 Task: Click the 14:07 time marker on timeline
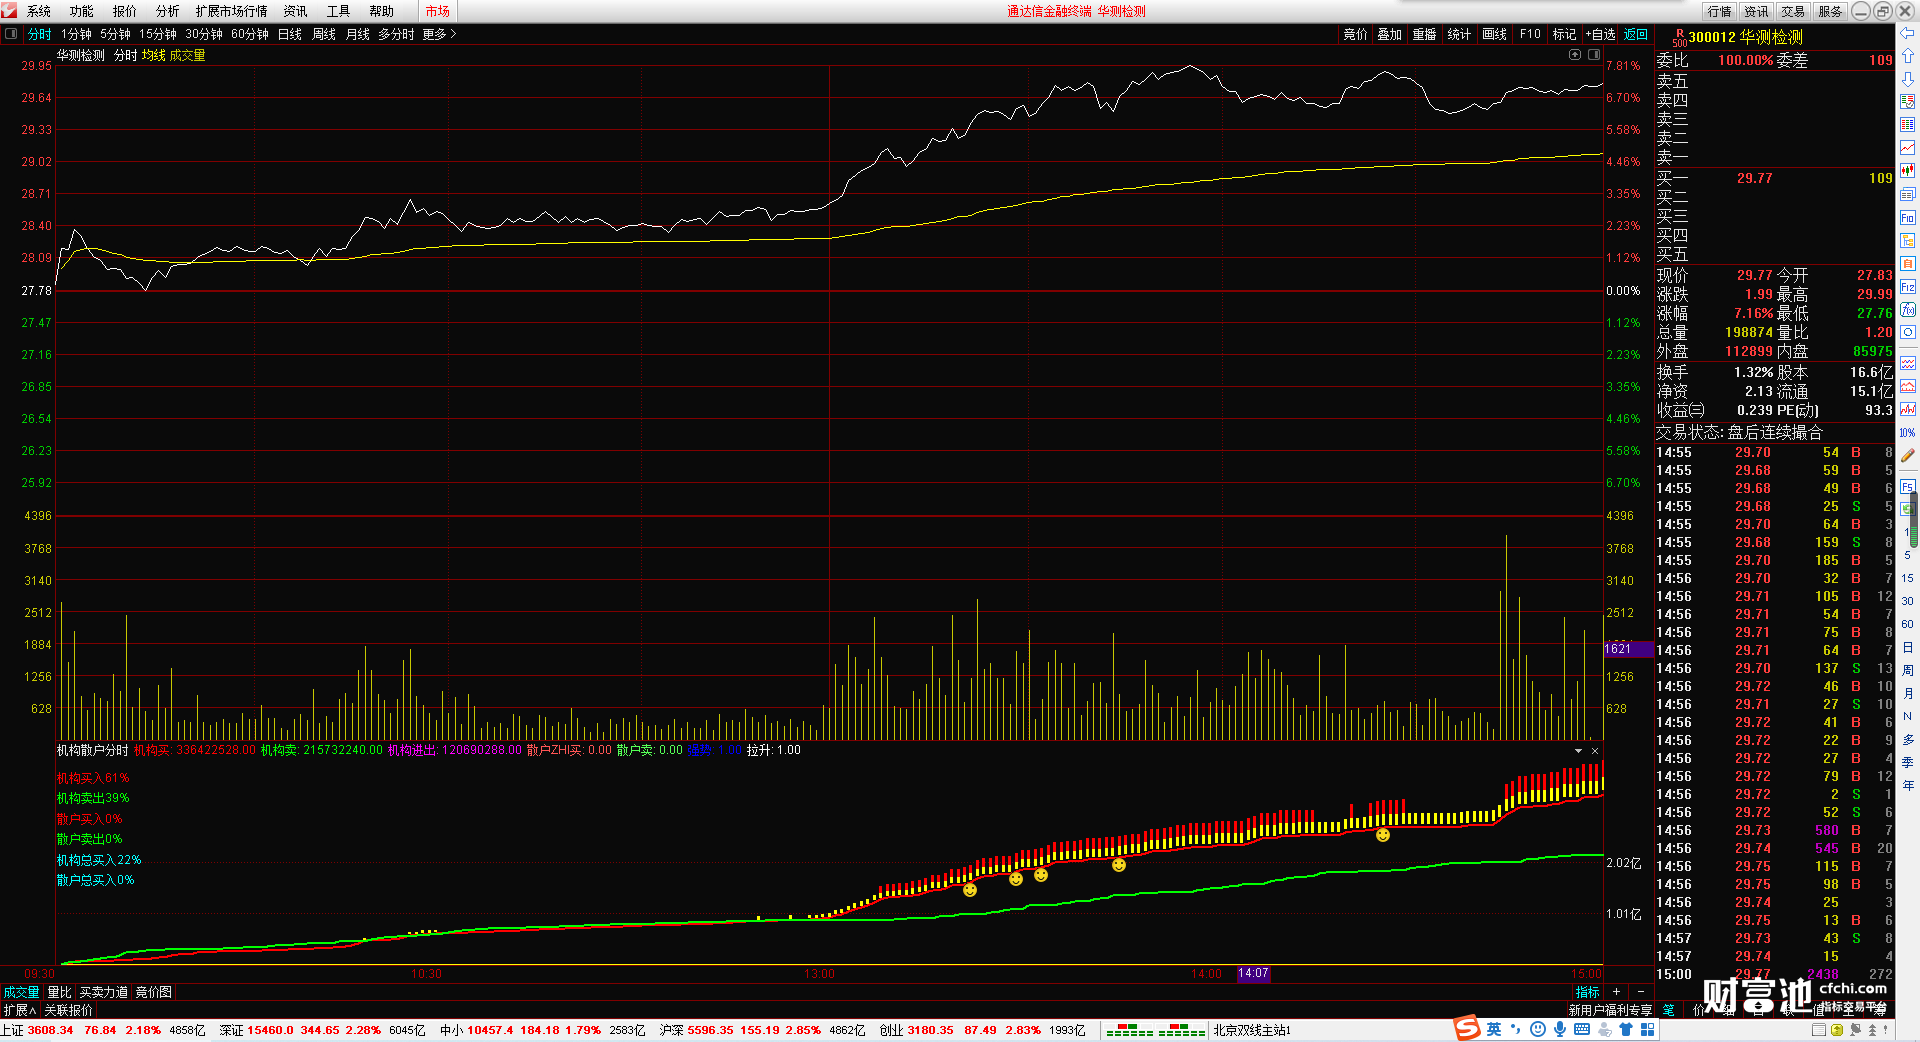[1253, 973]
